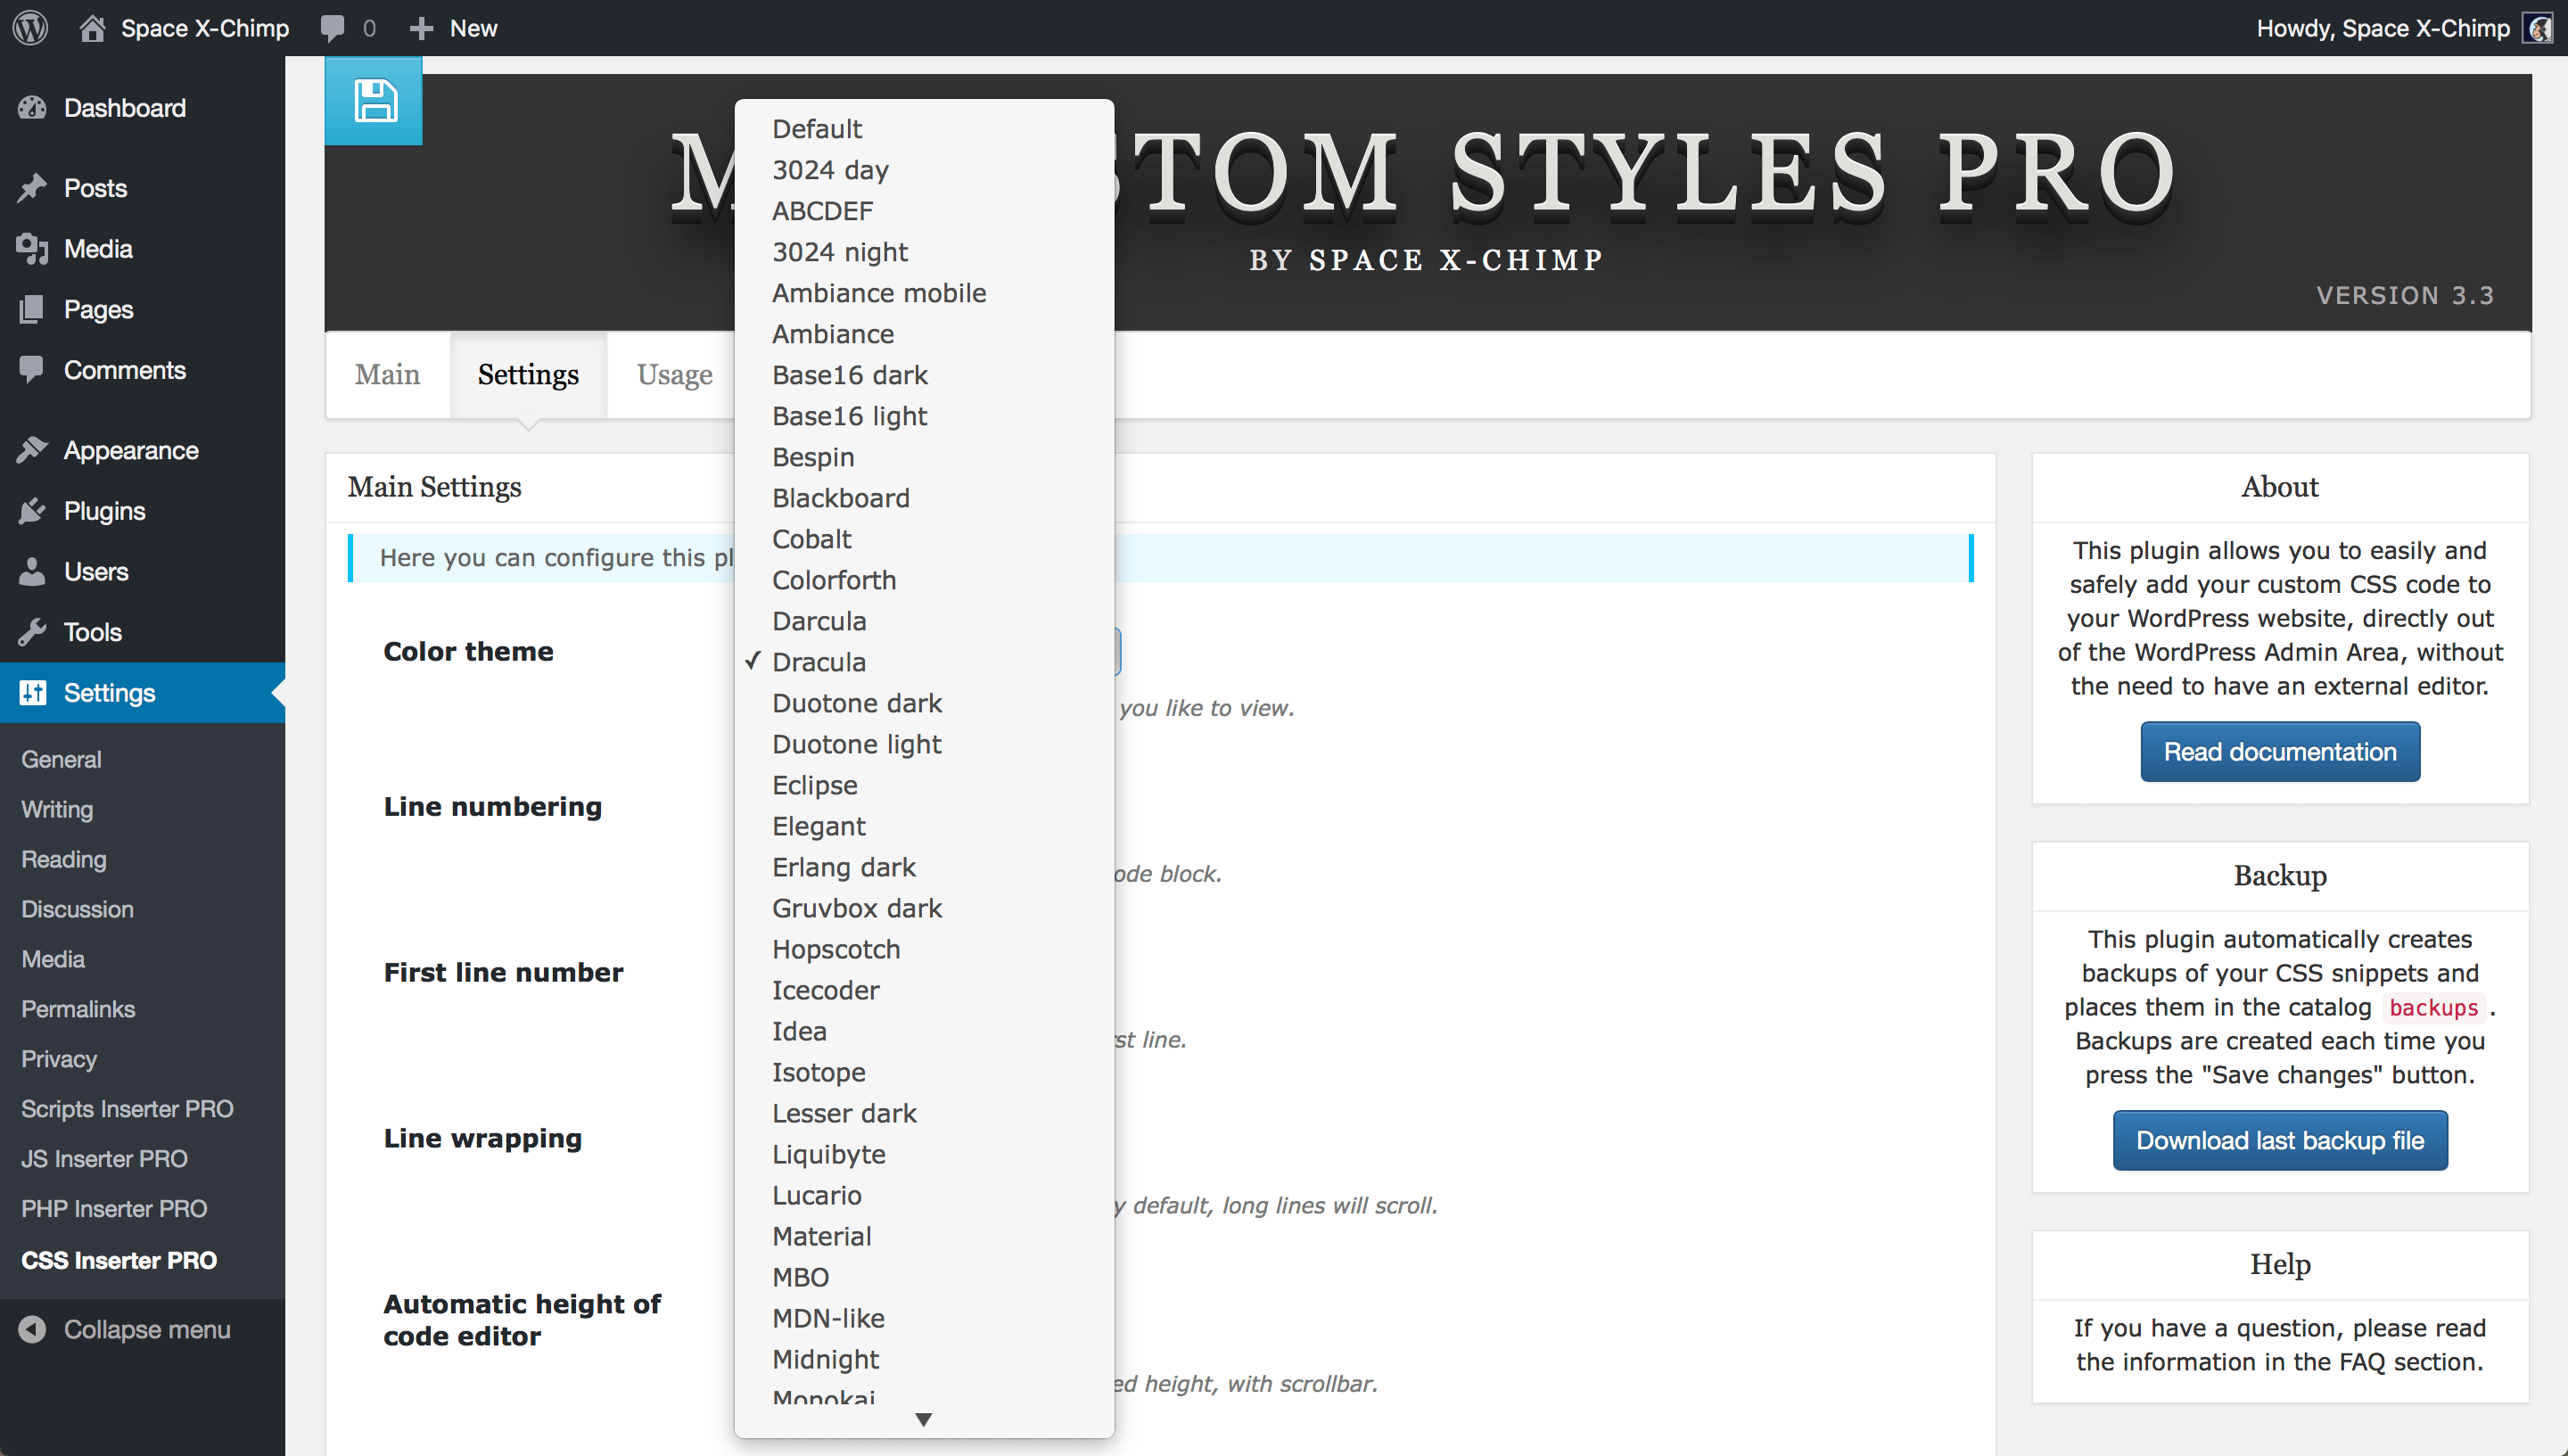Switch to the Settings tab

[528, 374]
